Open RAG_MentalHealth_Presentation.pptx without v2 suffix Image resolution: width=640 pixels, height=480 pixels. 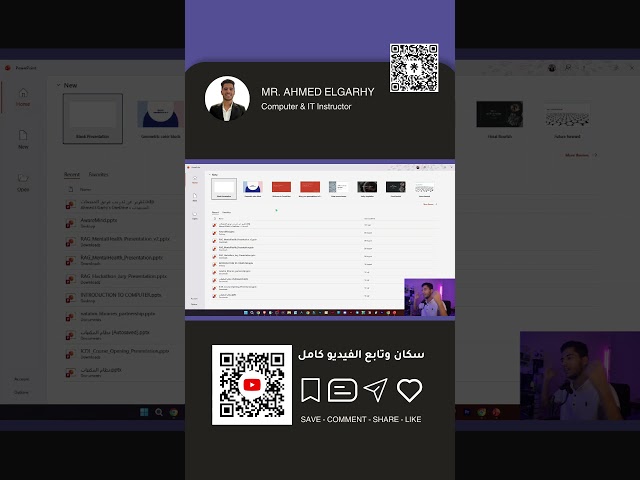click(x=122, y=258)
